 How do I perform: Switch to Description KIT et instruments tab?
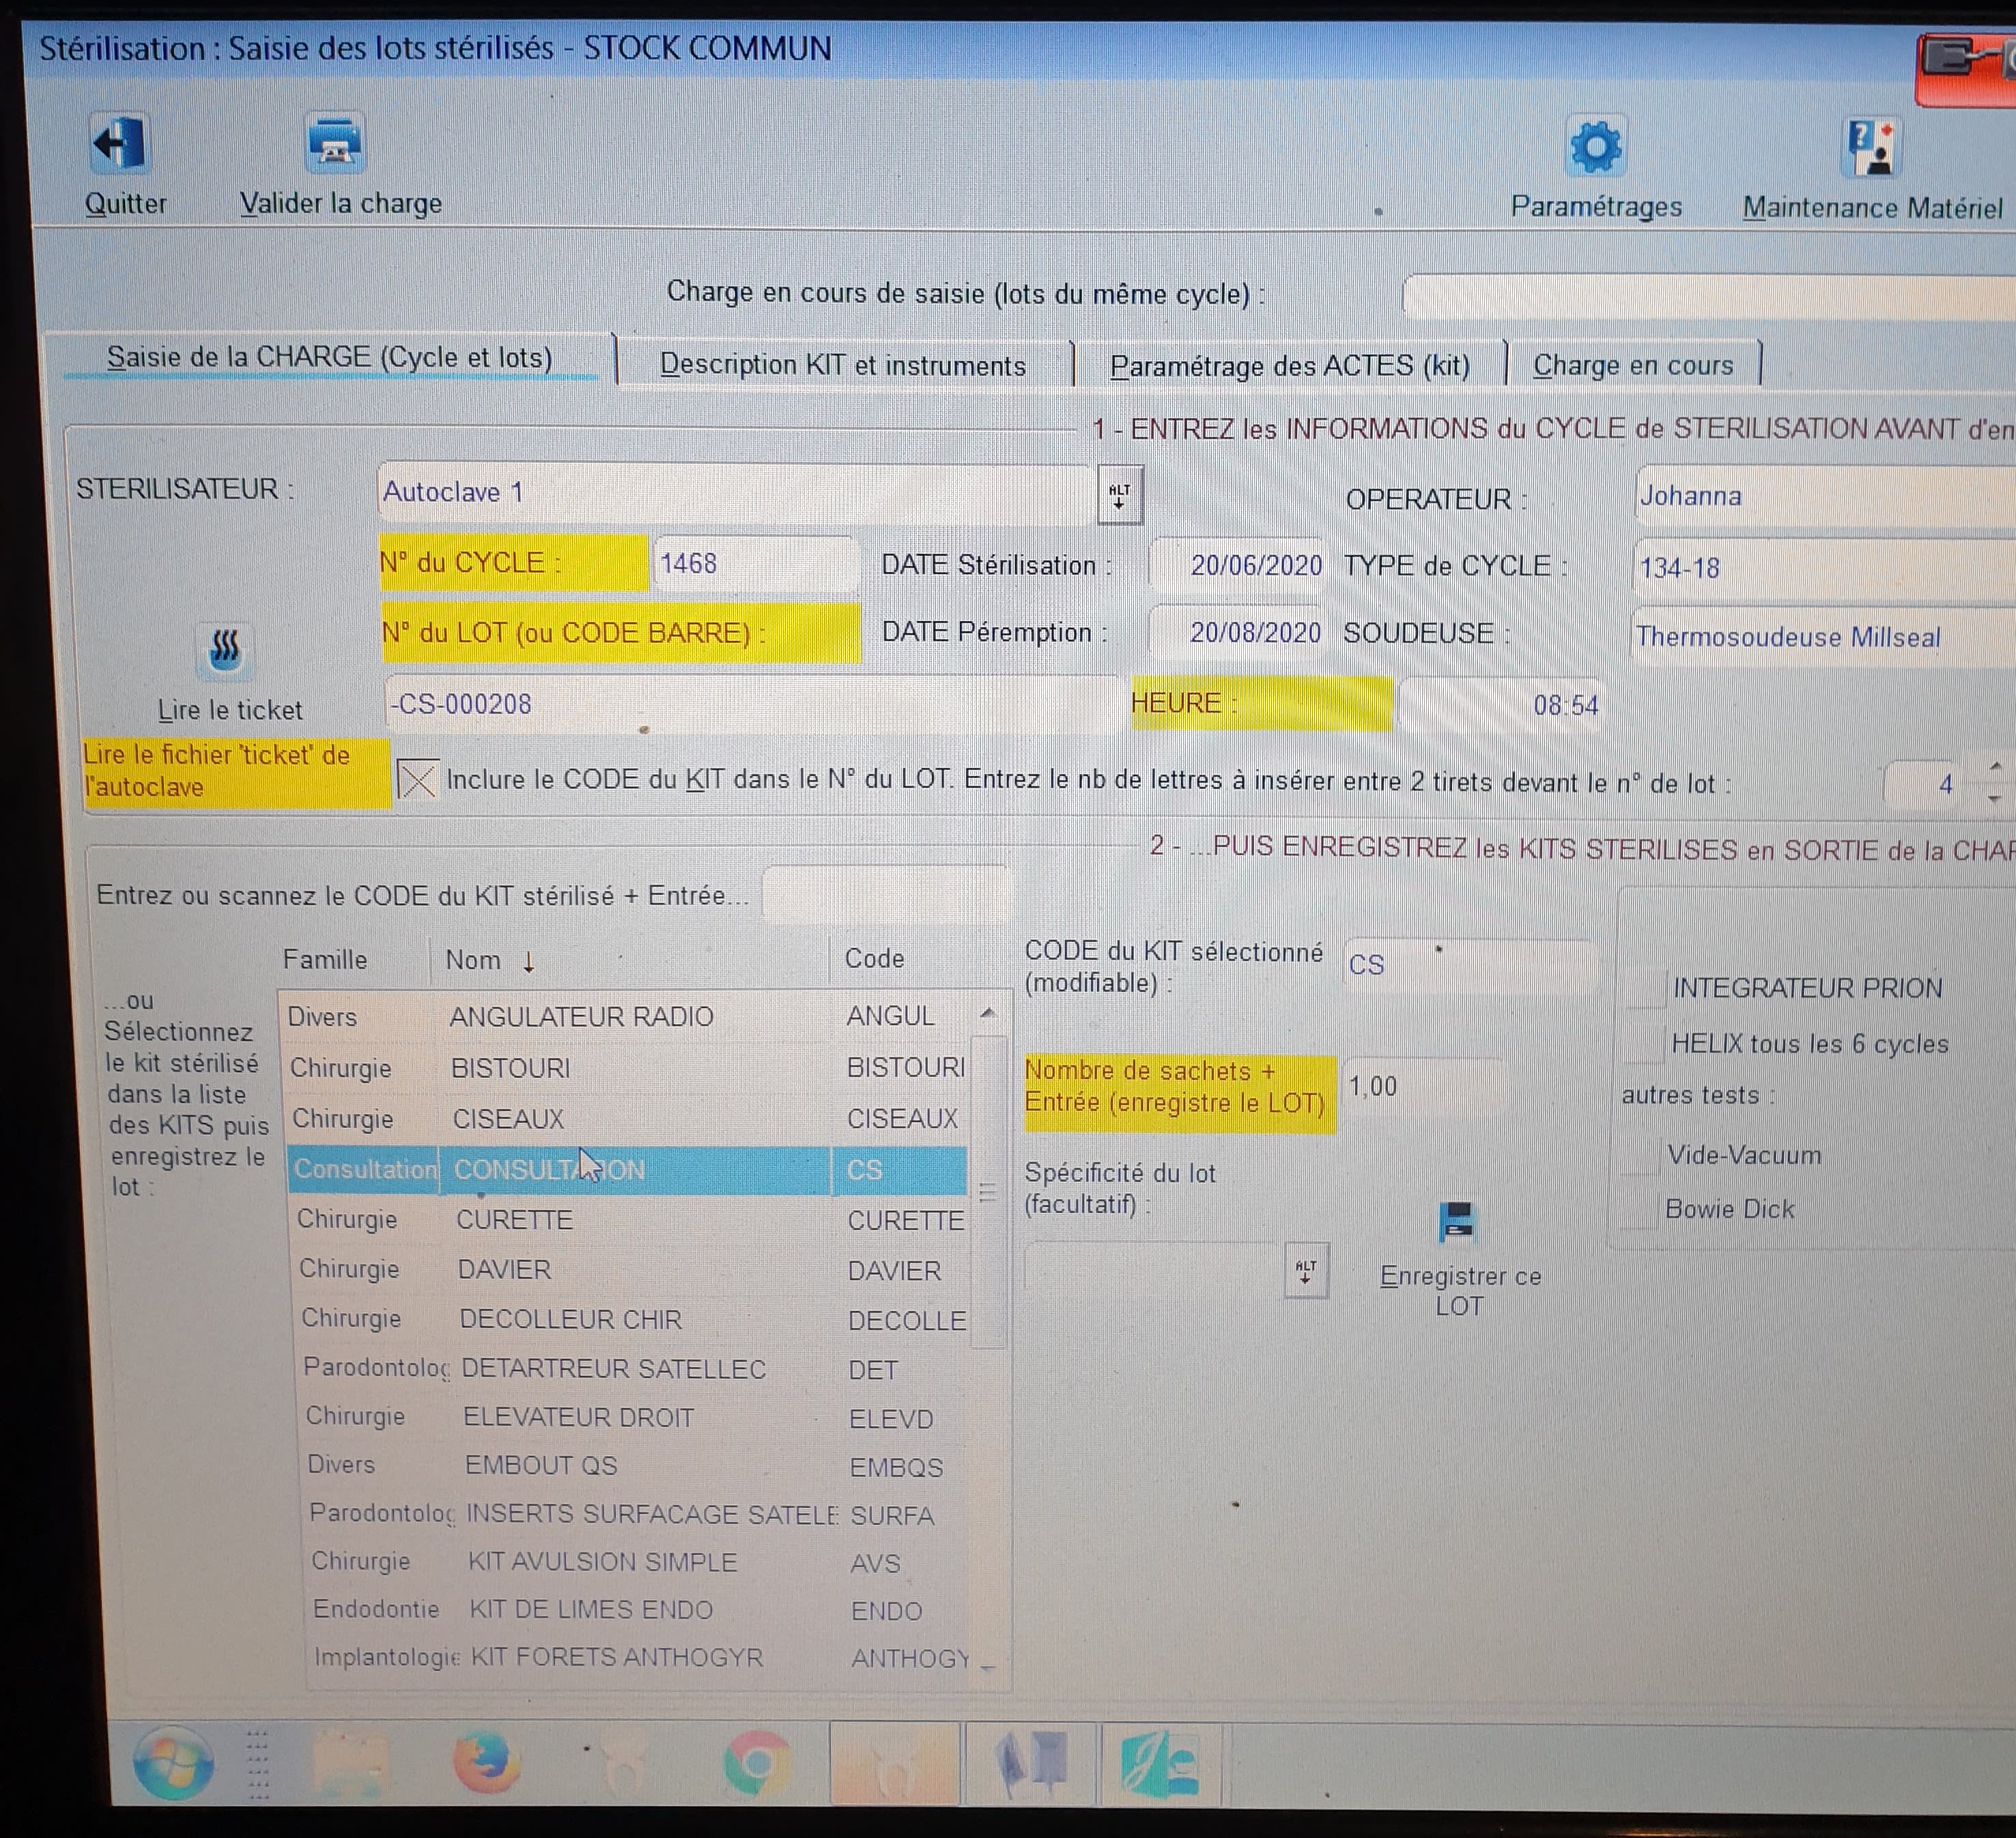tap(842, 365)
